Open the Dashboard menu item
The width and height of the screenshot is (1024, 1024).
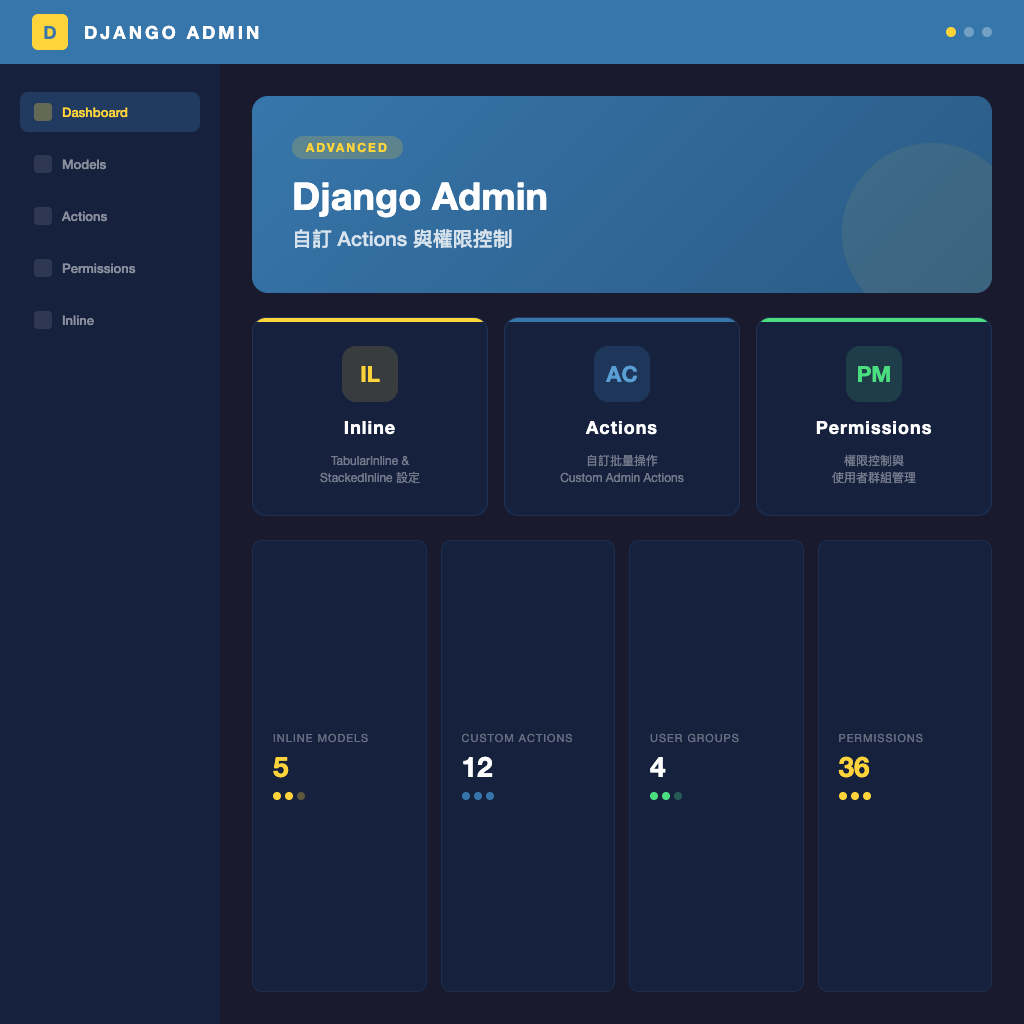pyautogui.click(x=110, y=112)
